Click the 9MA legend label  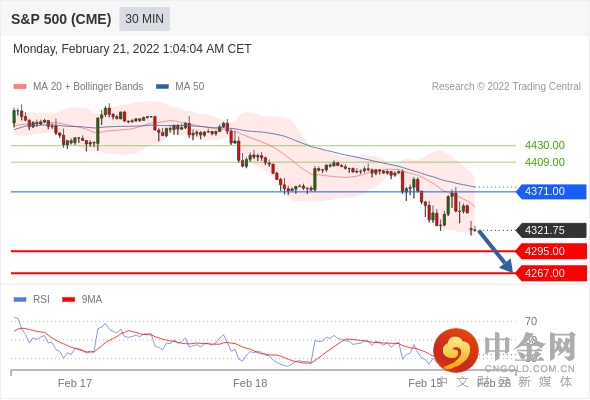(x=92, y=300)
